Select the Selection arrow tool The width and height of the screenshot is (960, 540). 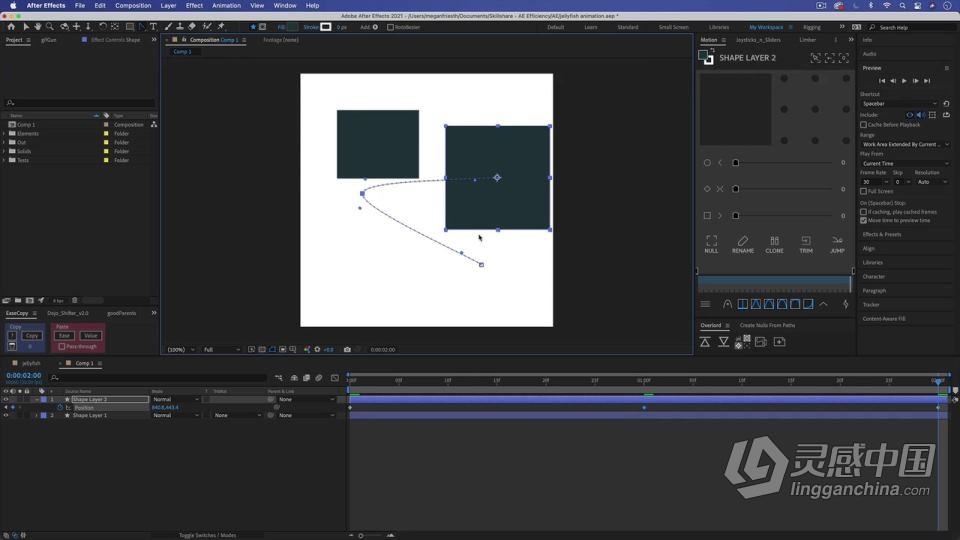[x=26, y=27]
